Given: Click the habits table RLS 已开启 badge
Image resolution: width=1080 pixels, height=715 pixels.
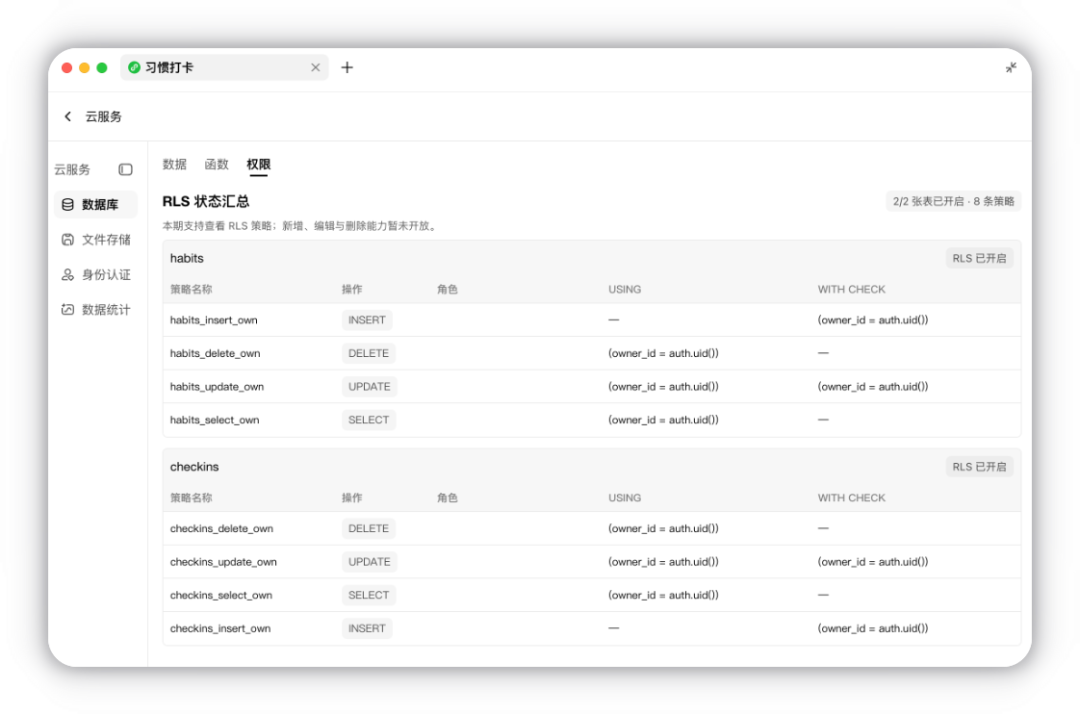Looking at the screenshot, I should pos(979,258).
